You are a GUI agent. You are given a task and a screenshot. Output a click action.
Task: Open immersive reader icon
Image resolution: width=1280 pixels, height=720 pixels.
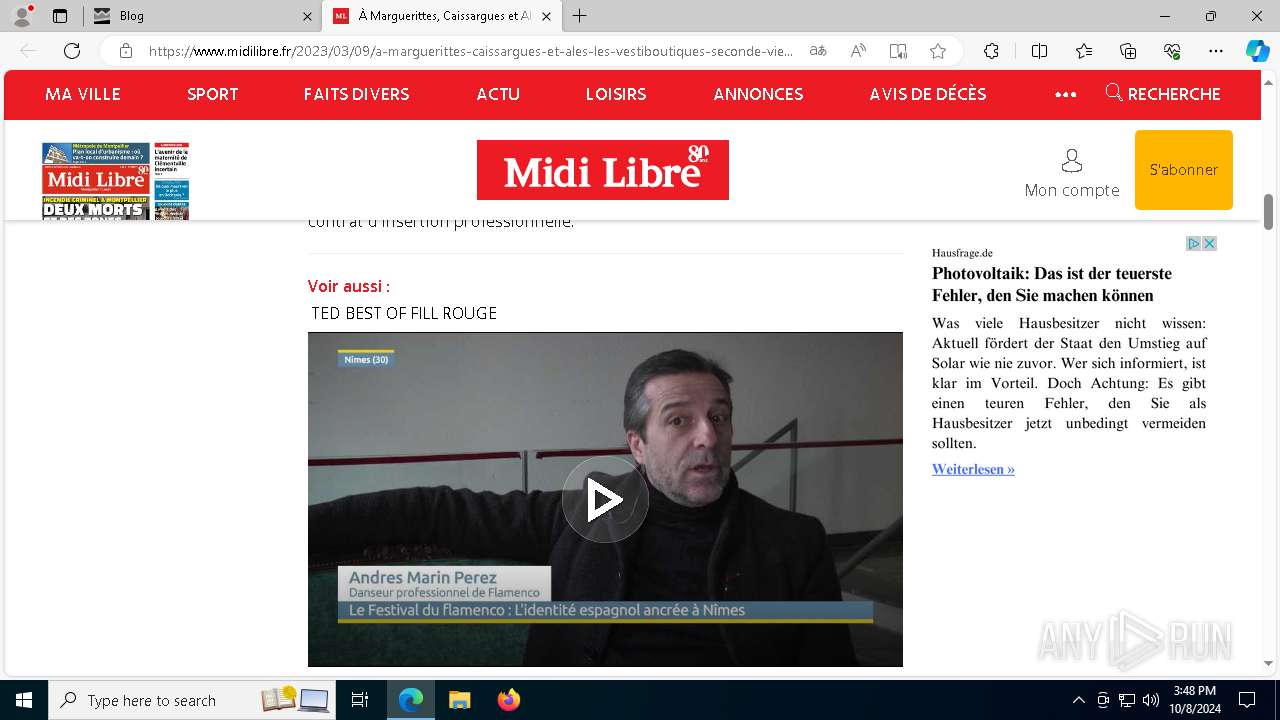tap(898, 51)
